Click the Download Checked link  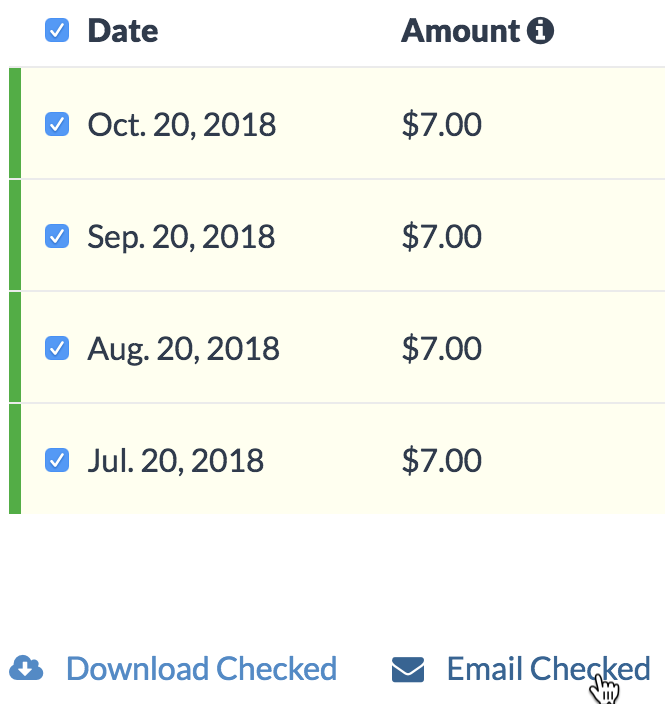pos(201,668)
